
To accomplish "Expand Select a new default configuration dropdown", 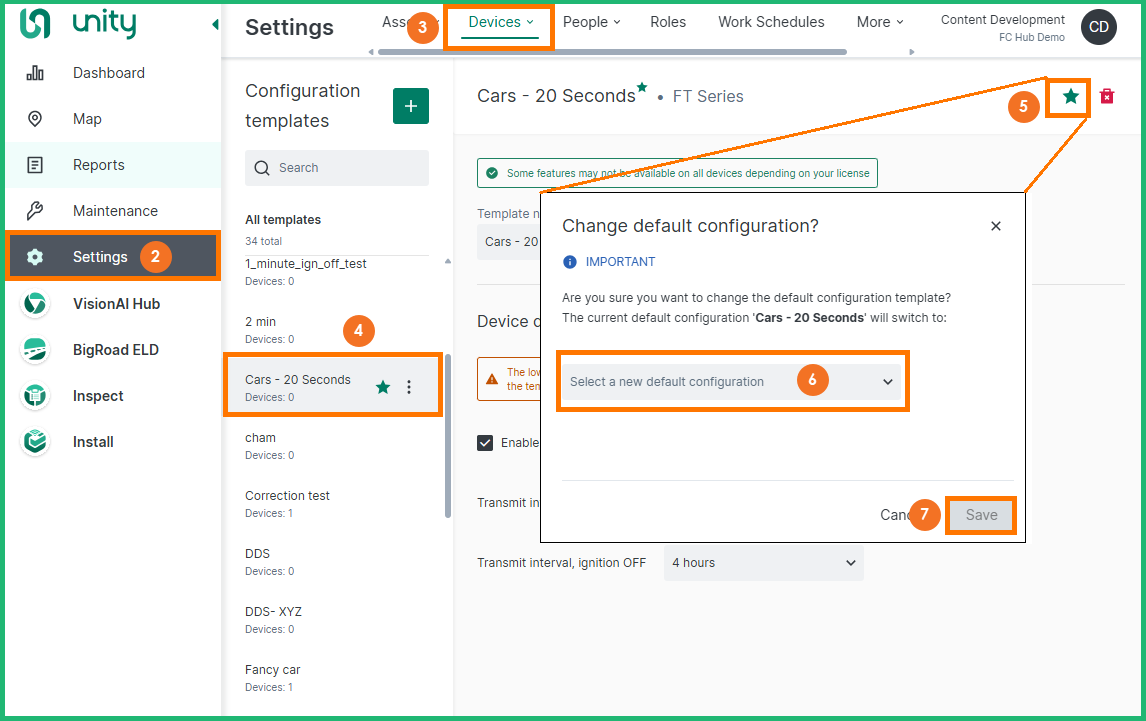I will point(731,381).
